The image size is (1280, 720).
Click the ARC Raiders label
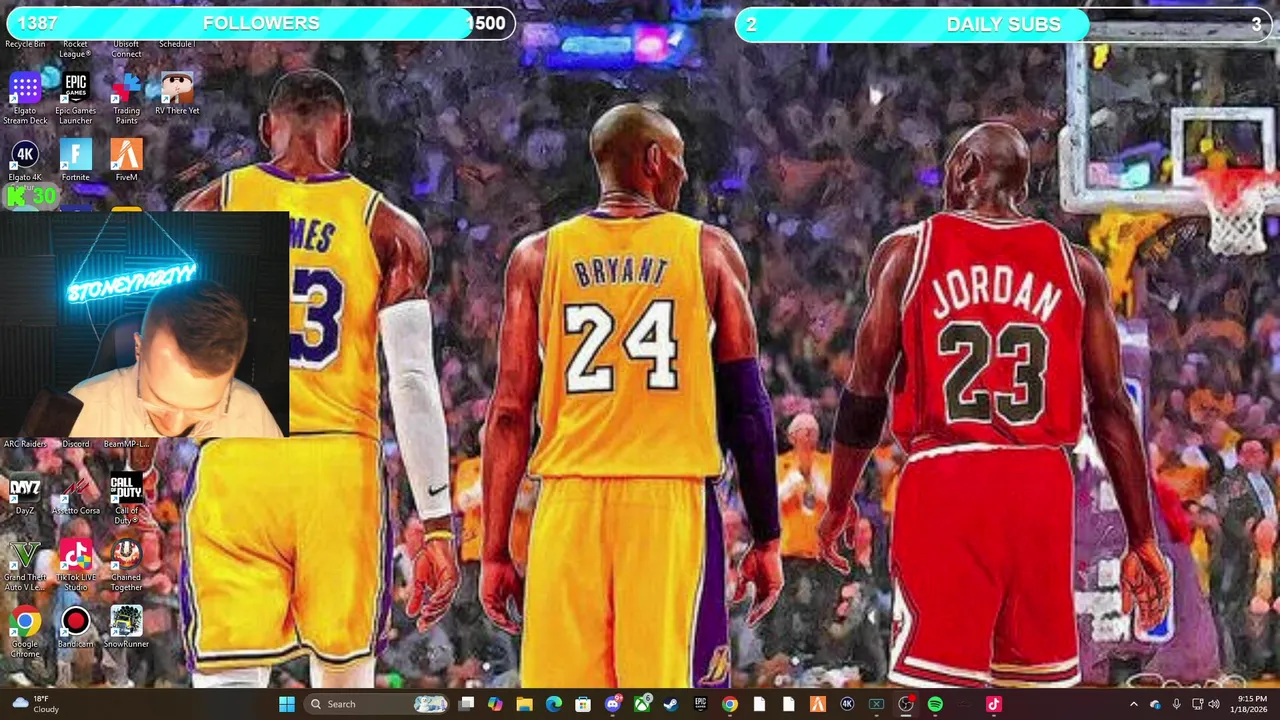point(25,444)
